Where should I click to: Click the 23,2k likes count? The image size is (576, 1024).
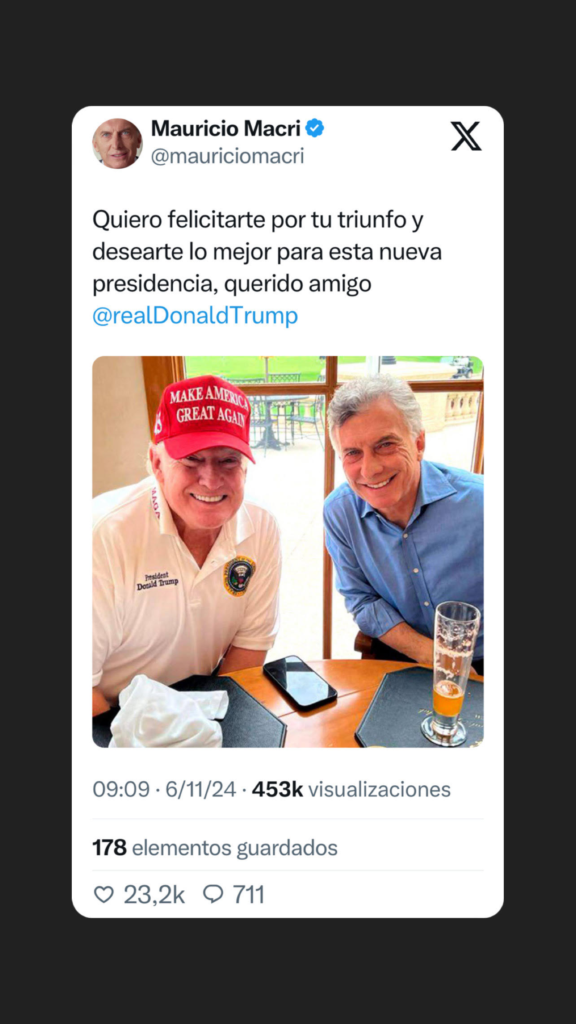tap(154, 895)
